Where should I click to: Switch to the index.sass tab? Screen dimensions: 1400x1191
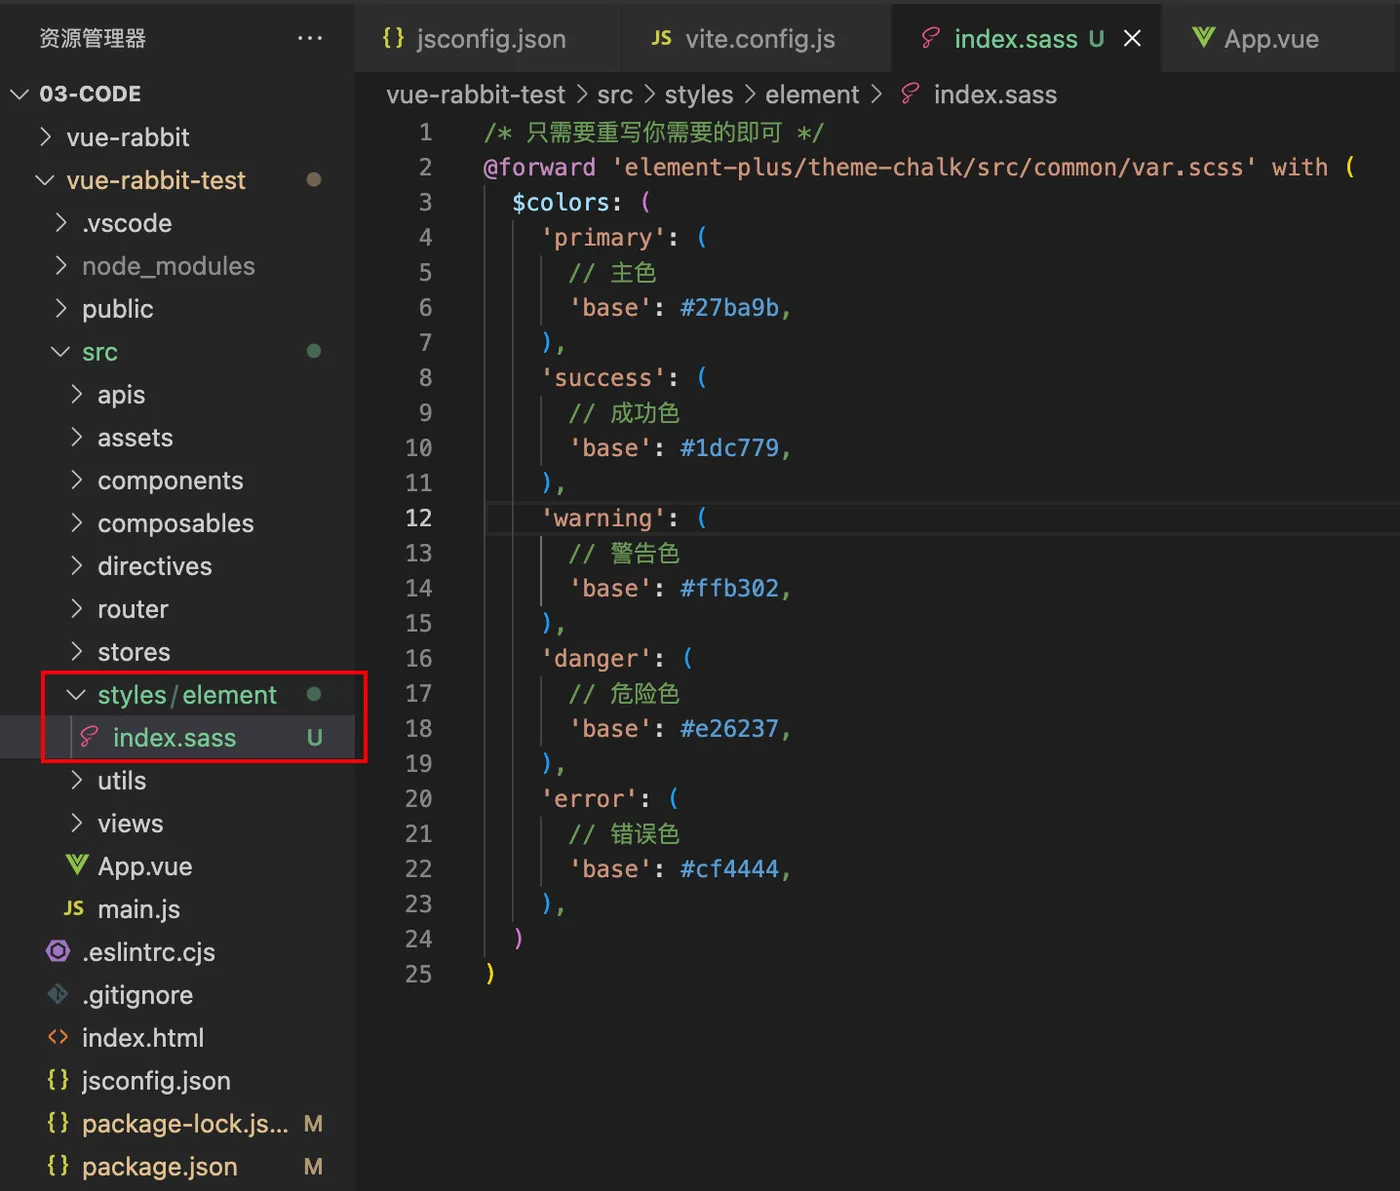(1026, 38)
